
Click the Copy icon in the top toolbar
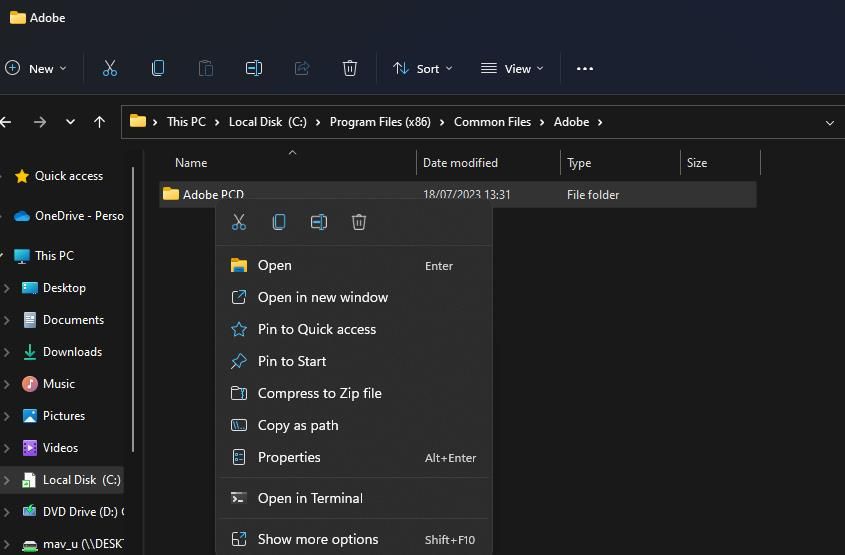pyautogui.click(x=158, y=68)
